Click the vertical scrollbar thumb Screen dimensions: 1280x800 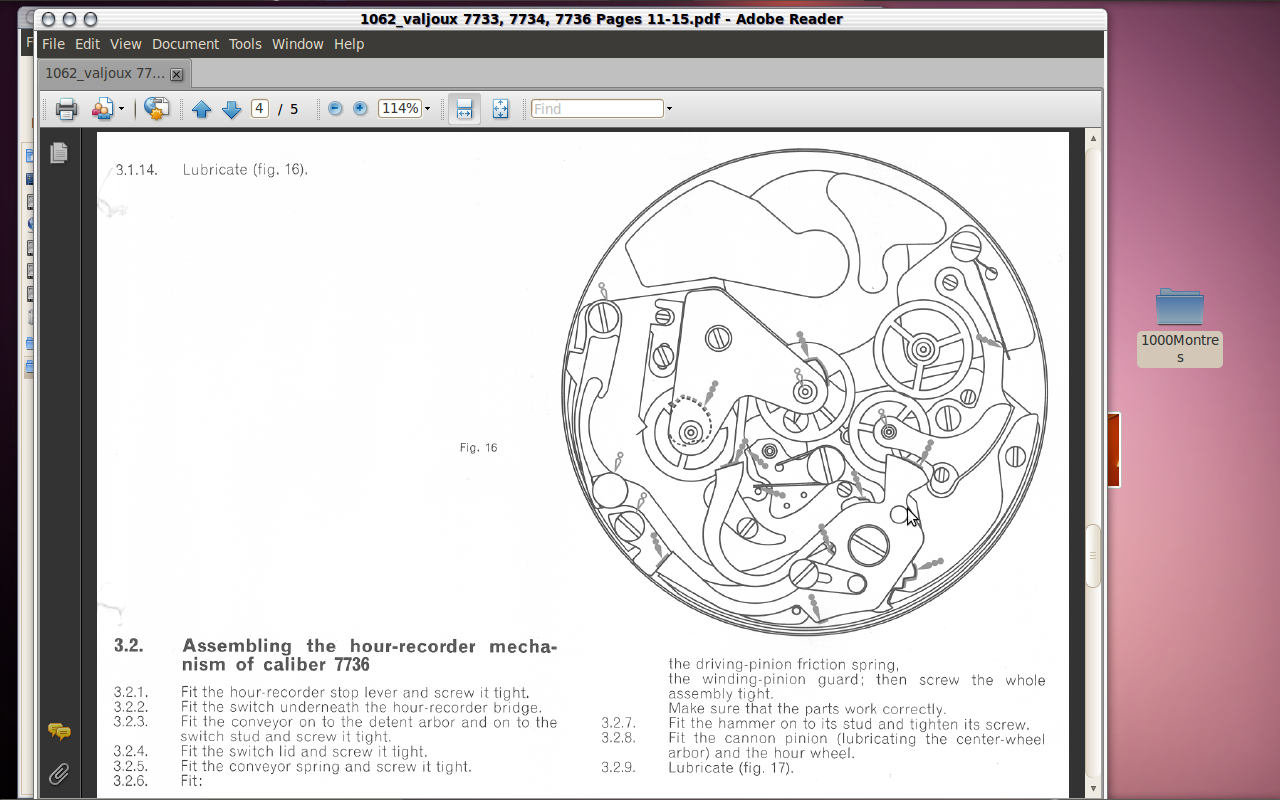point(1093,555)
